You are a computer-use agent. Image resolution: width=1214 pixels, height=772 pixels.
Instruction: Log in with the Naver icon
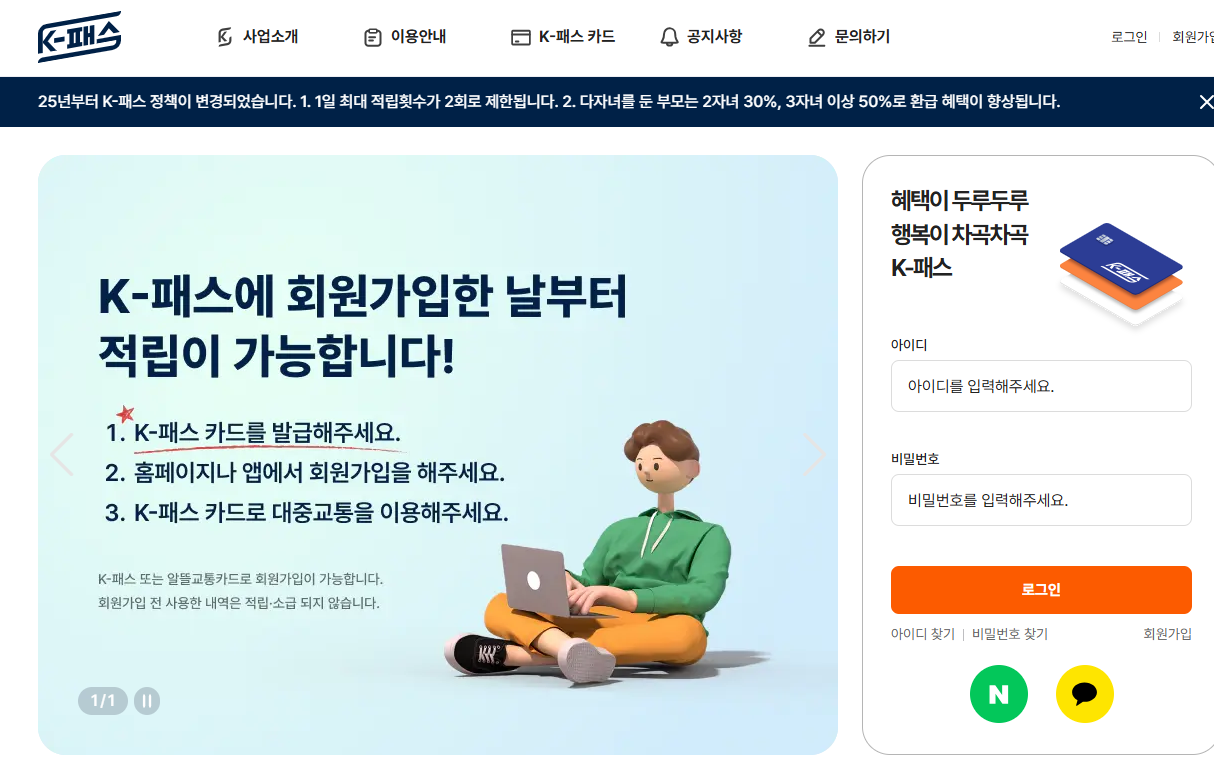(x=999, y=694)
